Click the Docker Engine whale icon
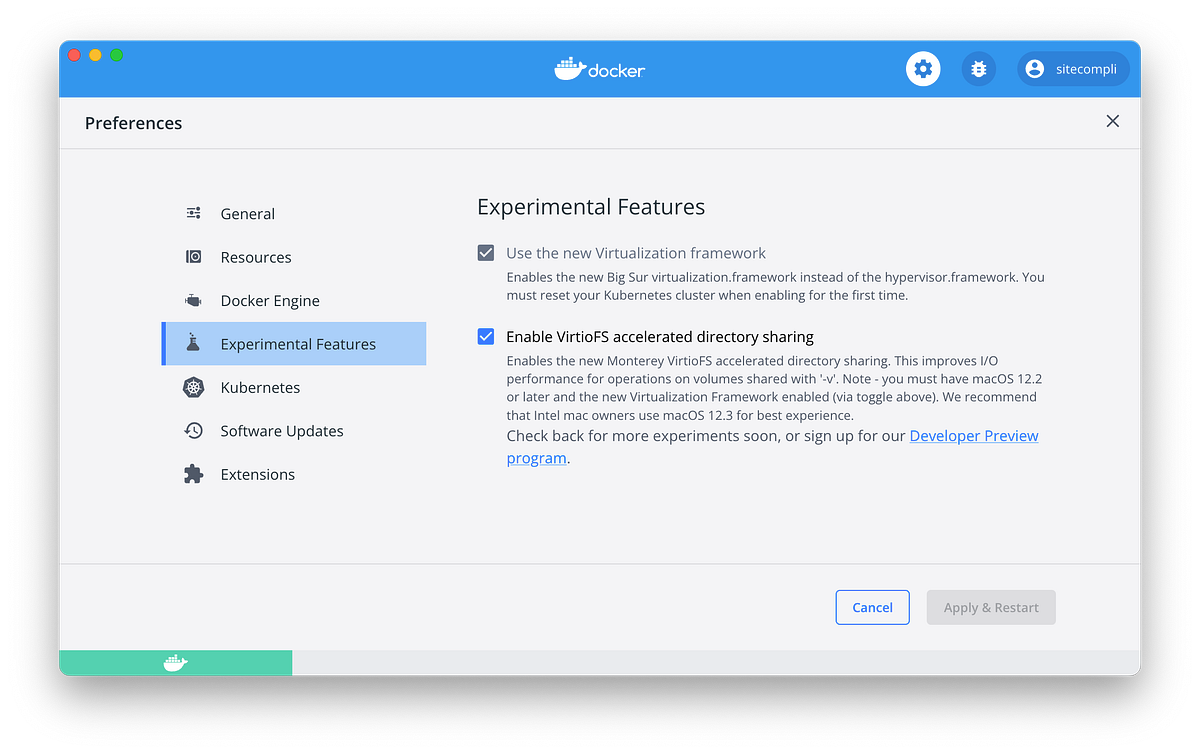The height and width of the screenshot is (754, 1200). 192,300
